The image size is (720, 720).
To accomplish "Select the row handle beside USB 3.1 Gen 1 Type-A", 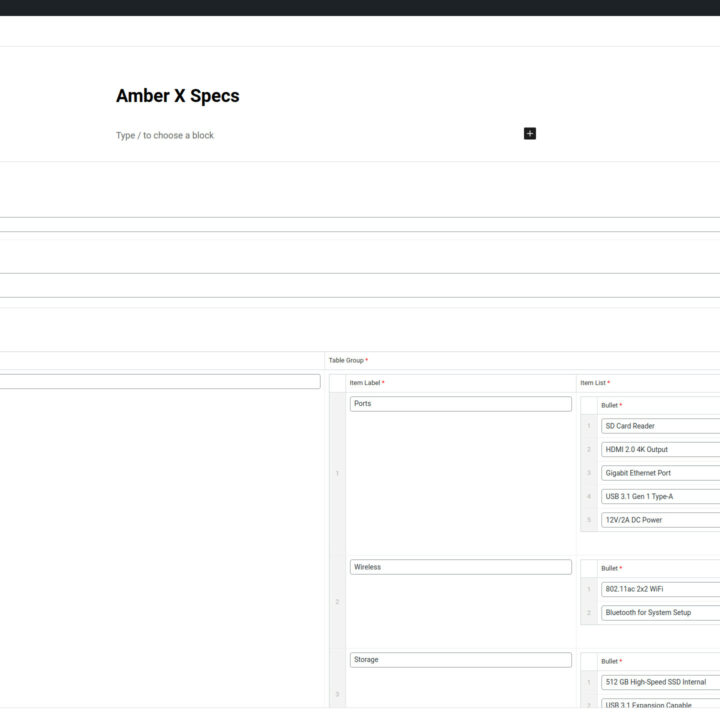I will [589, 496].
